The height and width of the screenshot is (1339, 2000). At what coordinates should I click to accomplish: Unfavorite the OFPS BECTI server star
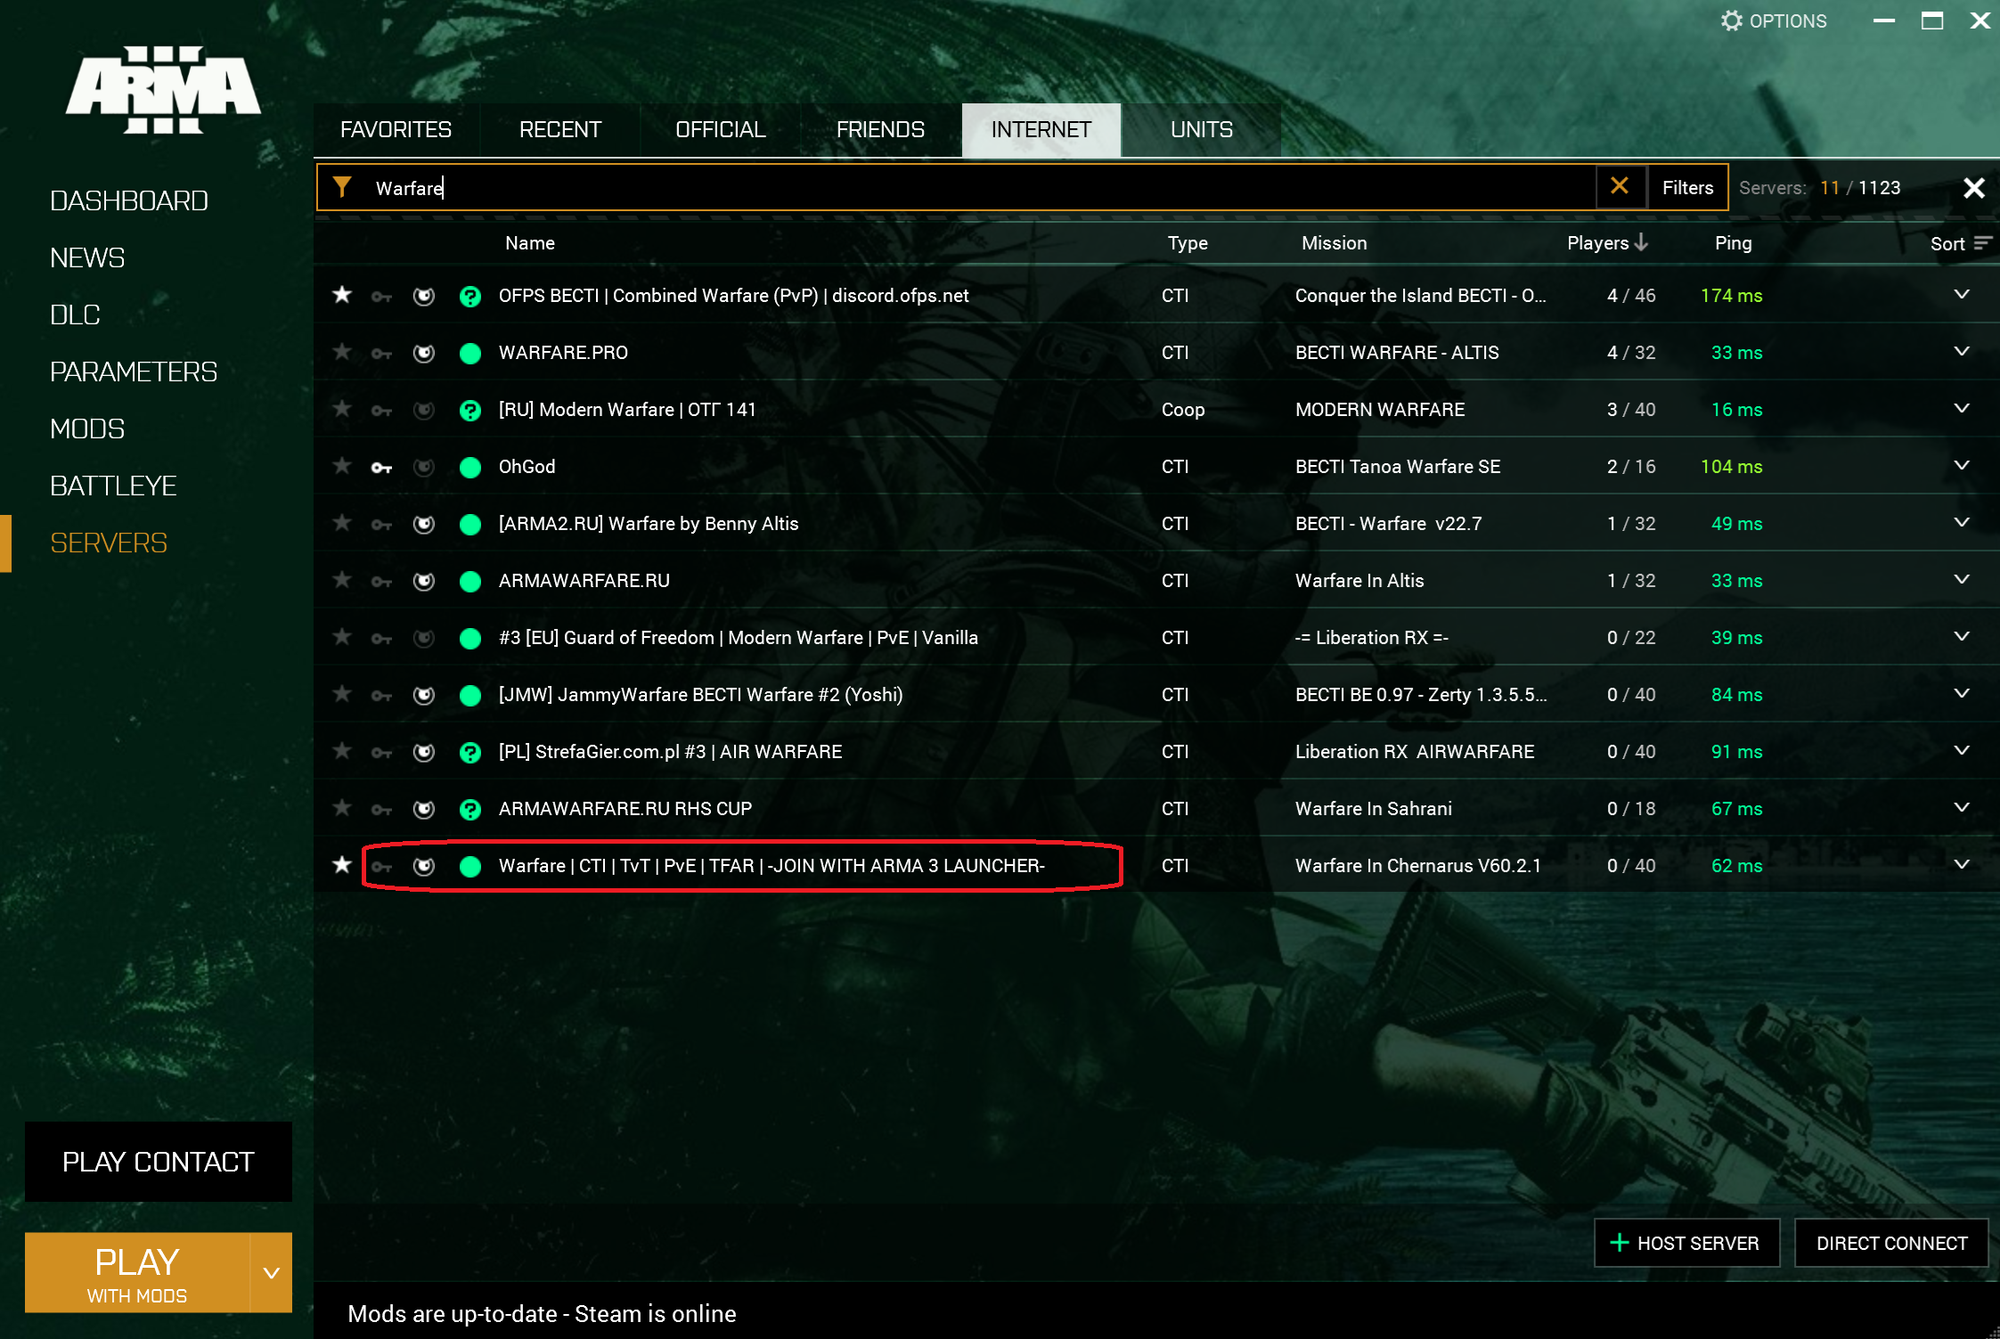(x=342, y=295)
